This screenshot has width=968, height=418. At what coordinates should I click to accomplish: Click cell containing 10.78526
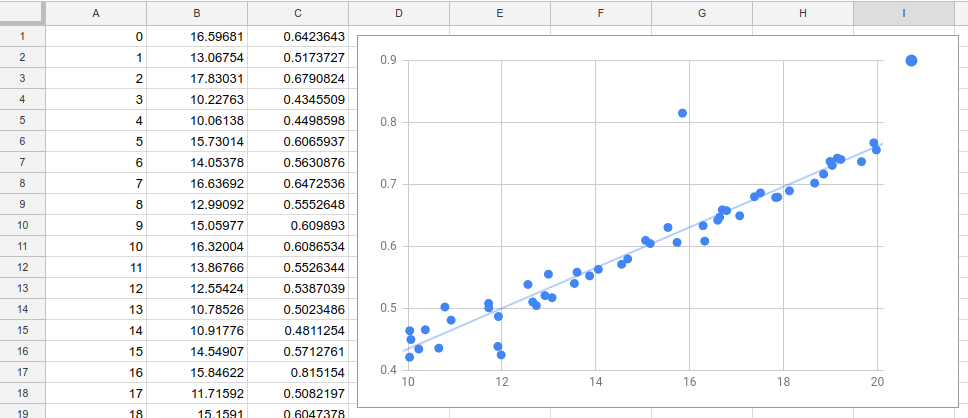tap(197, 309)
